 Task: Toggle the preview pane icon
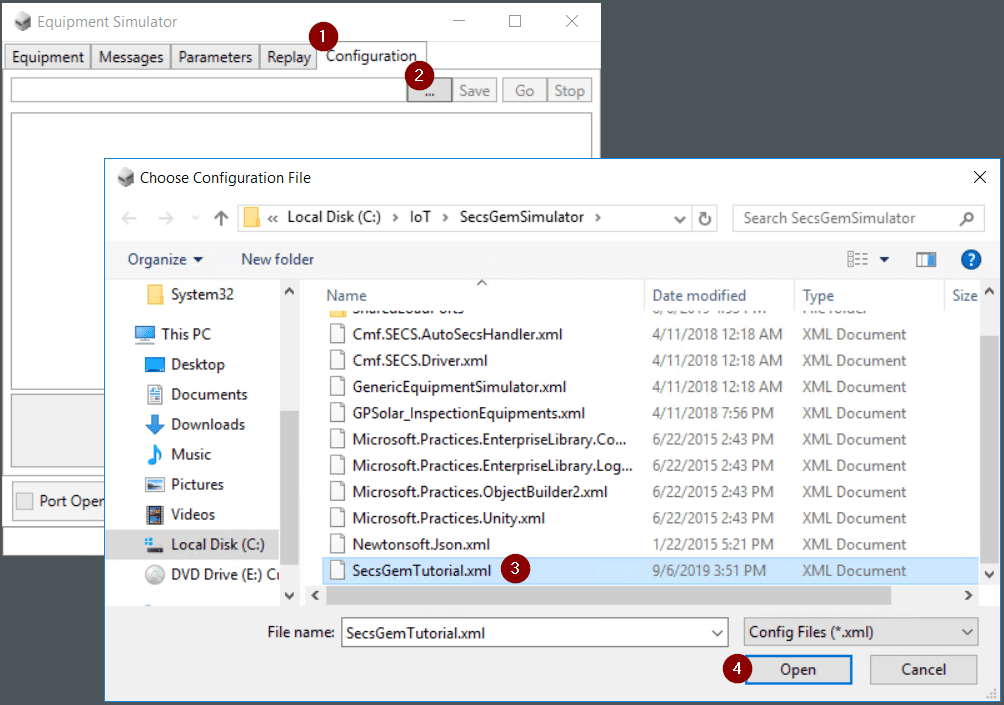click(926, 259)
